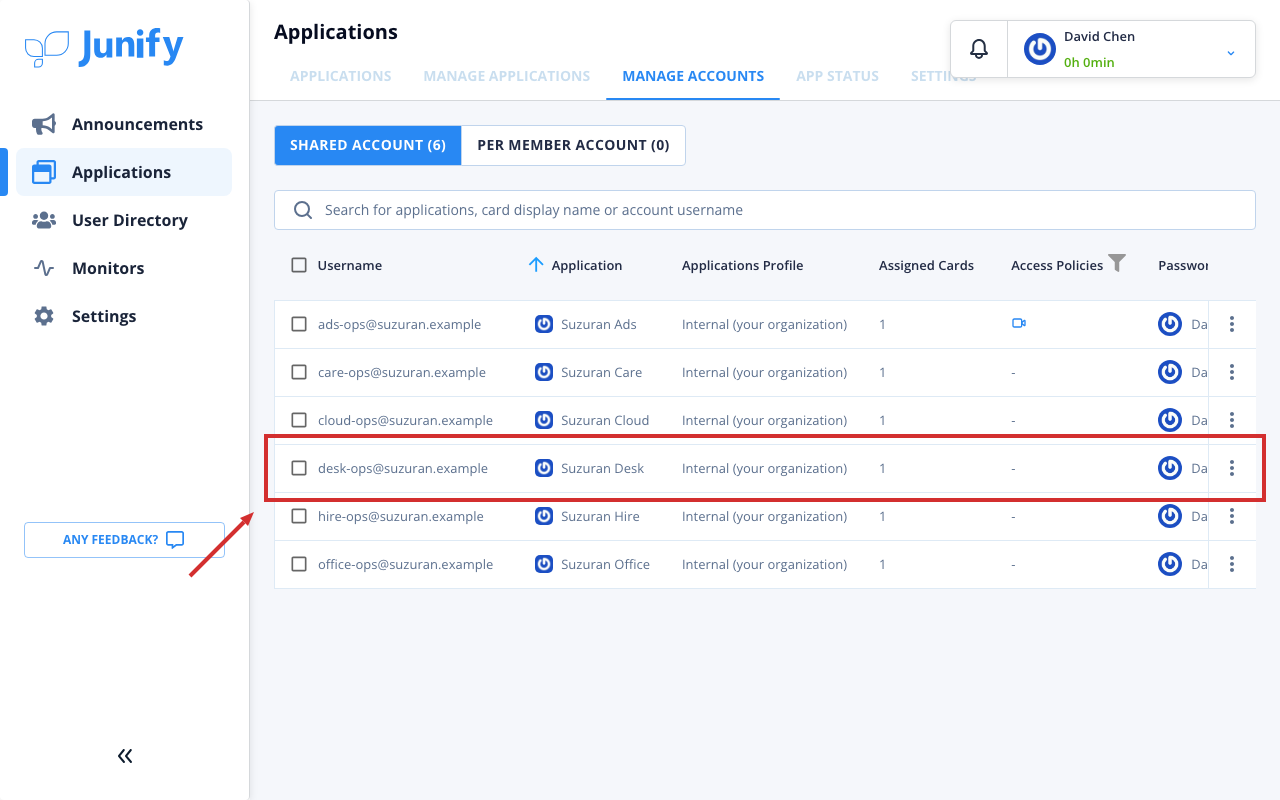Open Monitors in sidebar
This screenshot has height=800, width=1280.
click(x=124, y=268)
